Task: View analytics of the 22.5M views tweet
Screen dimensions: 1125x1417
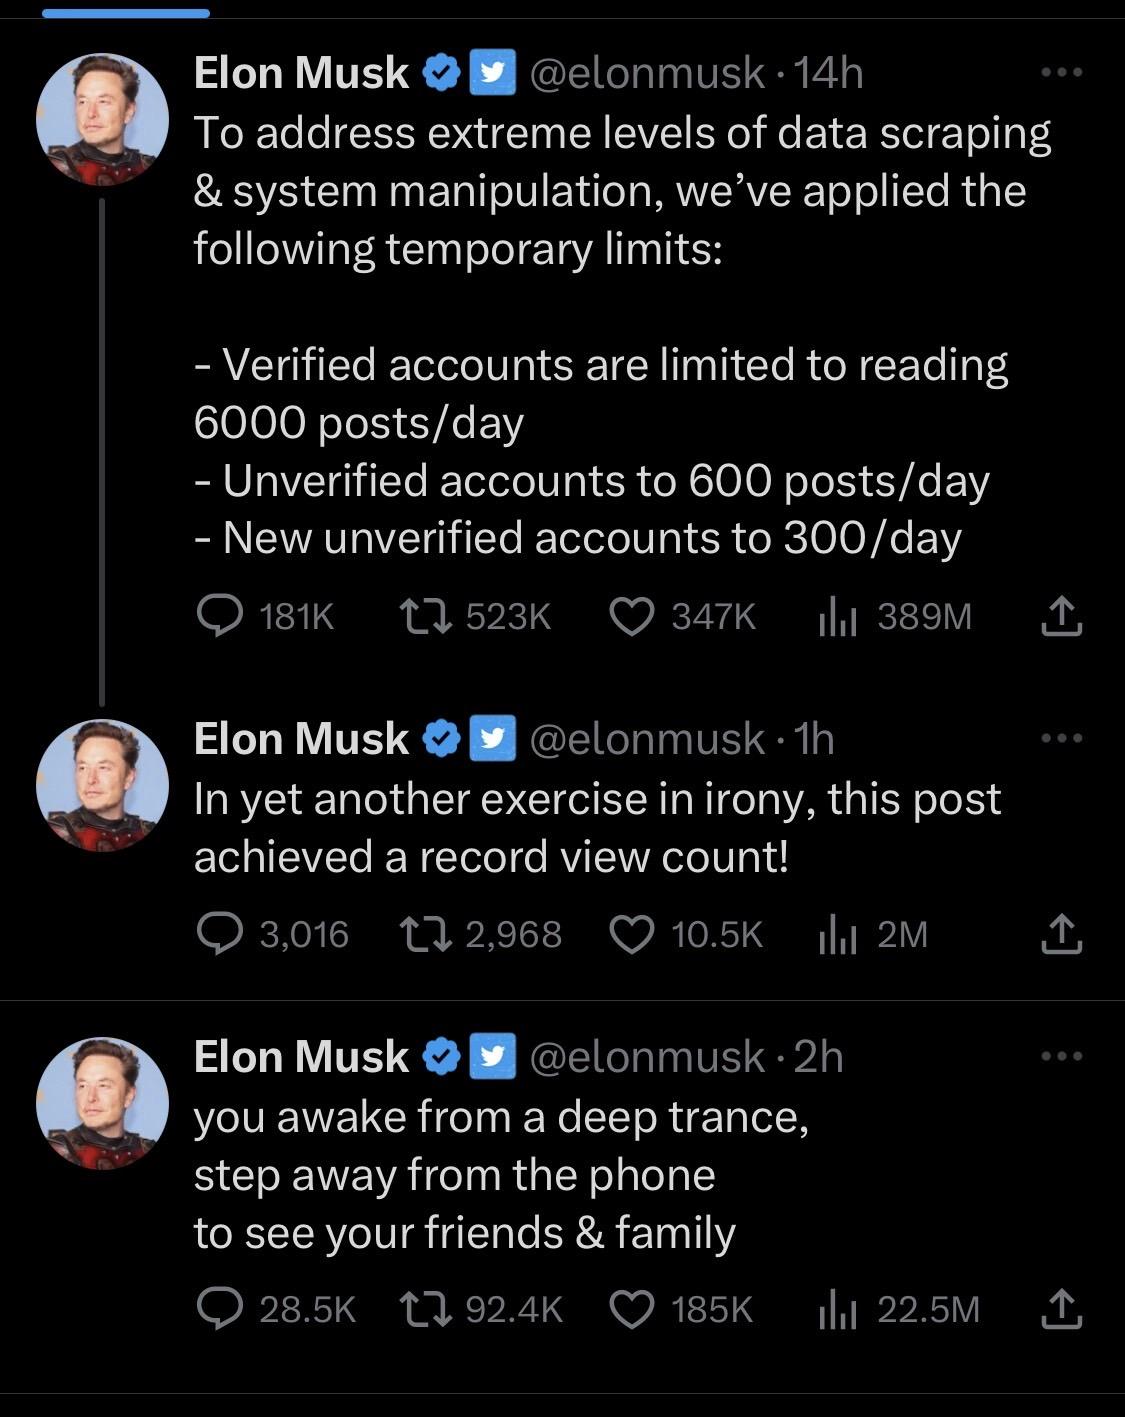Action: (836, 1309)
